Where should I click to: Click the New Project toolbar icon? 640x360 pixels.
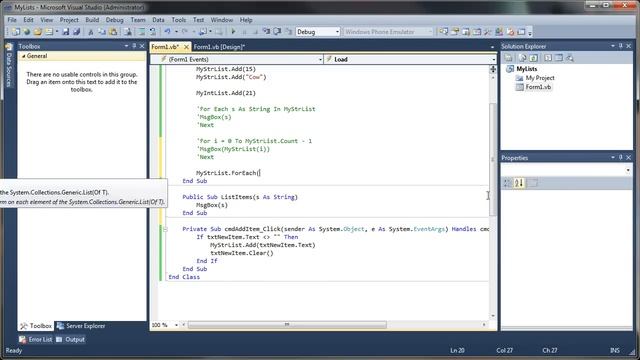16,31
